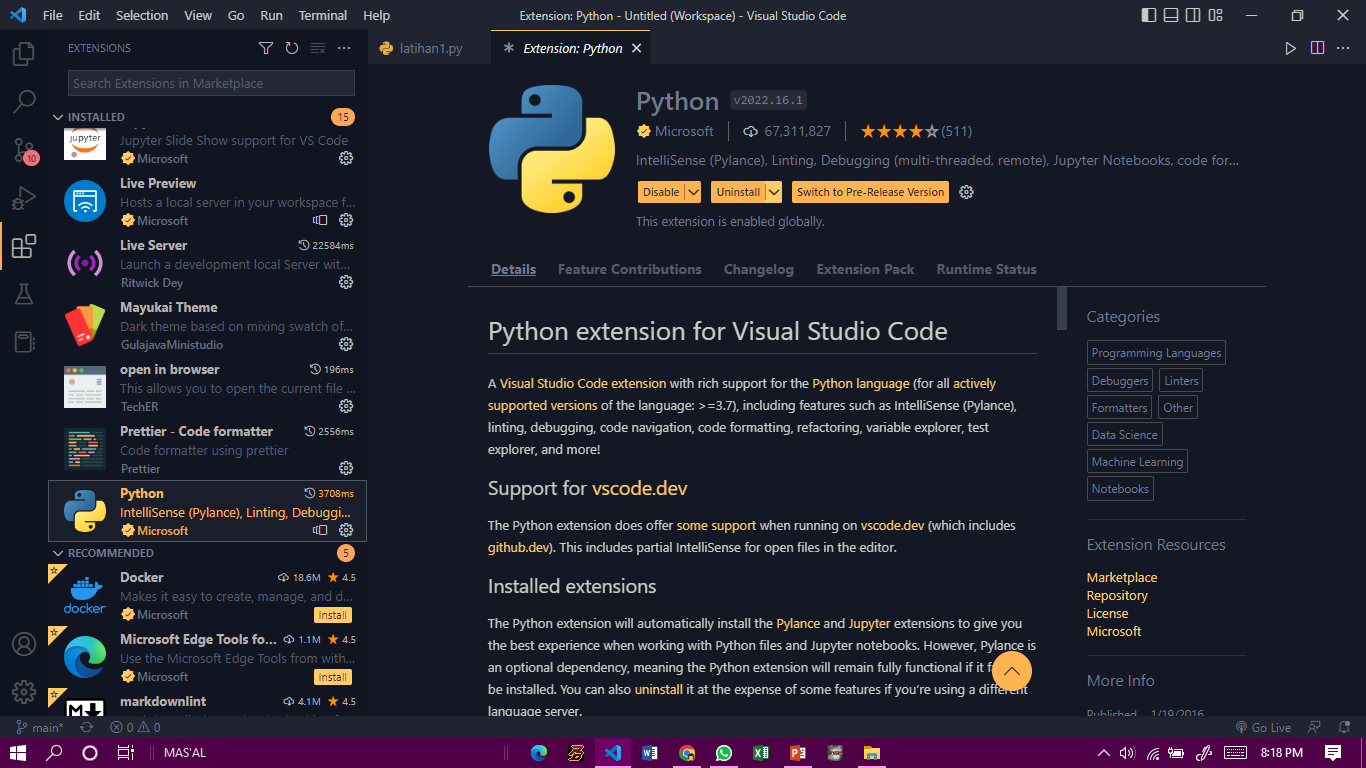The height and width of the screenshot is (768, 1366).
Task: Open the Run and Debug view
Action: pos(24,198)
